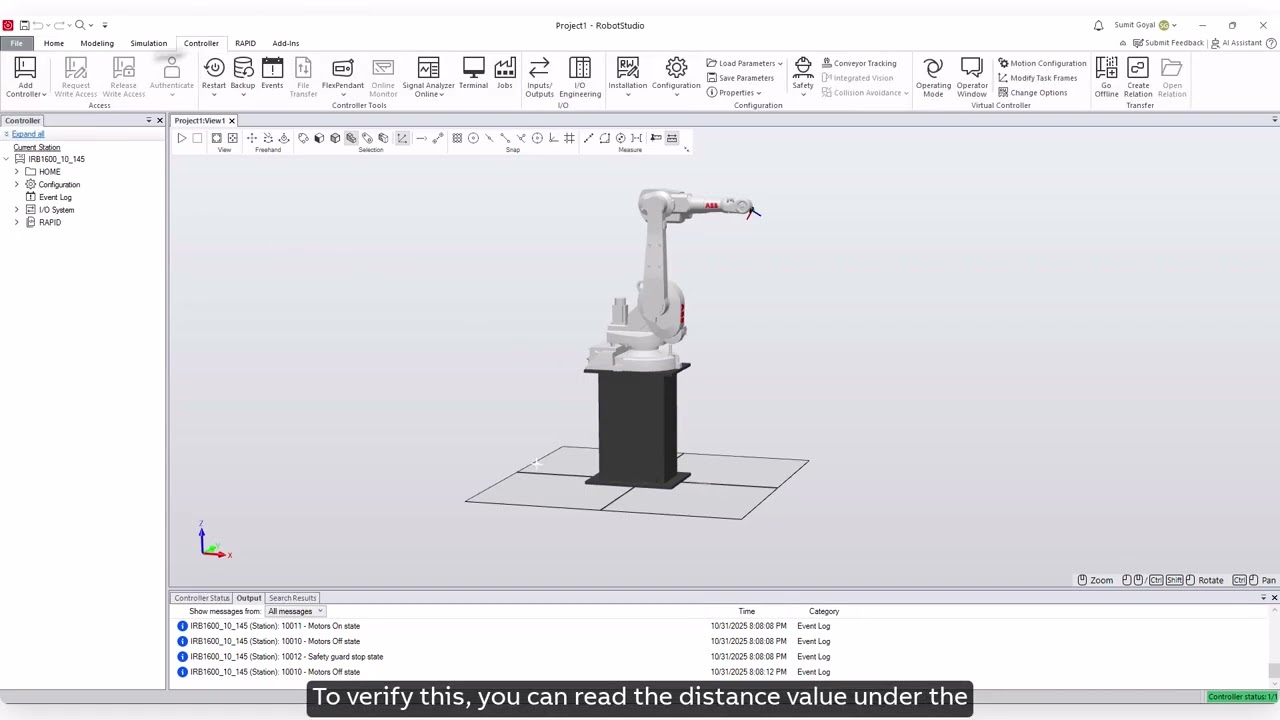This screenshot has height=720, width=1280.
Task: Open the Restart dropdown
Action: pos(214,94)
